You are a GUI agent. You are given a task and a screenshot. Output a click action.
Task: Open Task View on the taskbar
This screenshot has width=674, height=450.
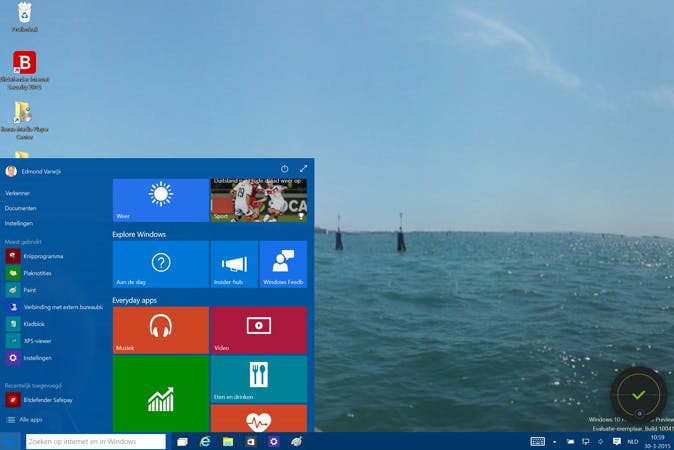182,442
